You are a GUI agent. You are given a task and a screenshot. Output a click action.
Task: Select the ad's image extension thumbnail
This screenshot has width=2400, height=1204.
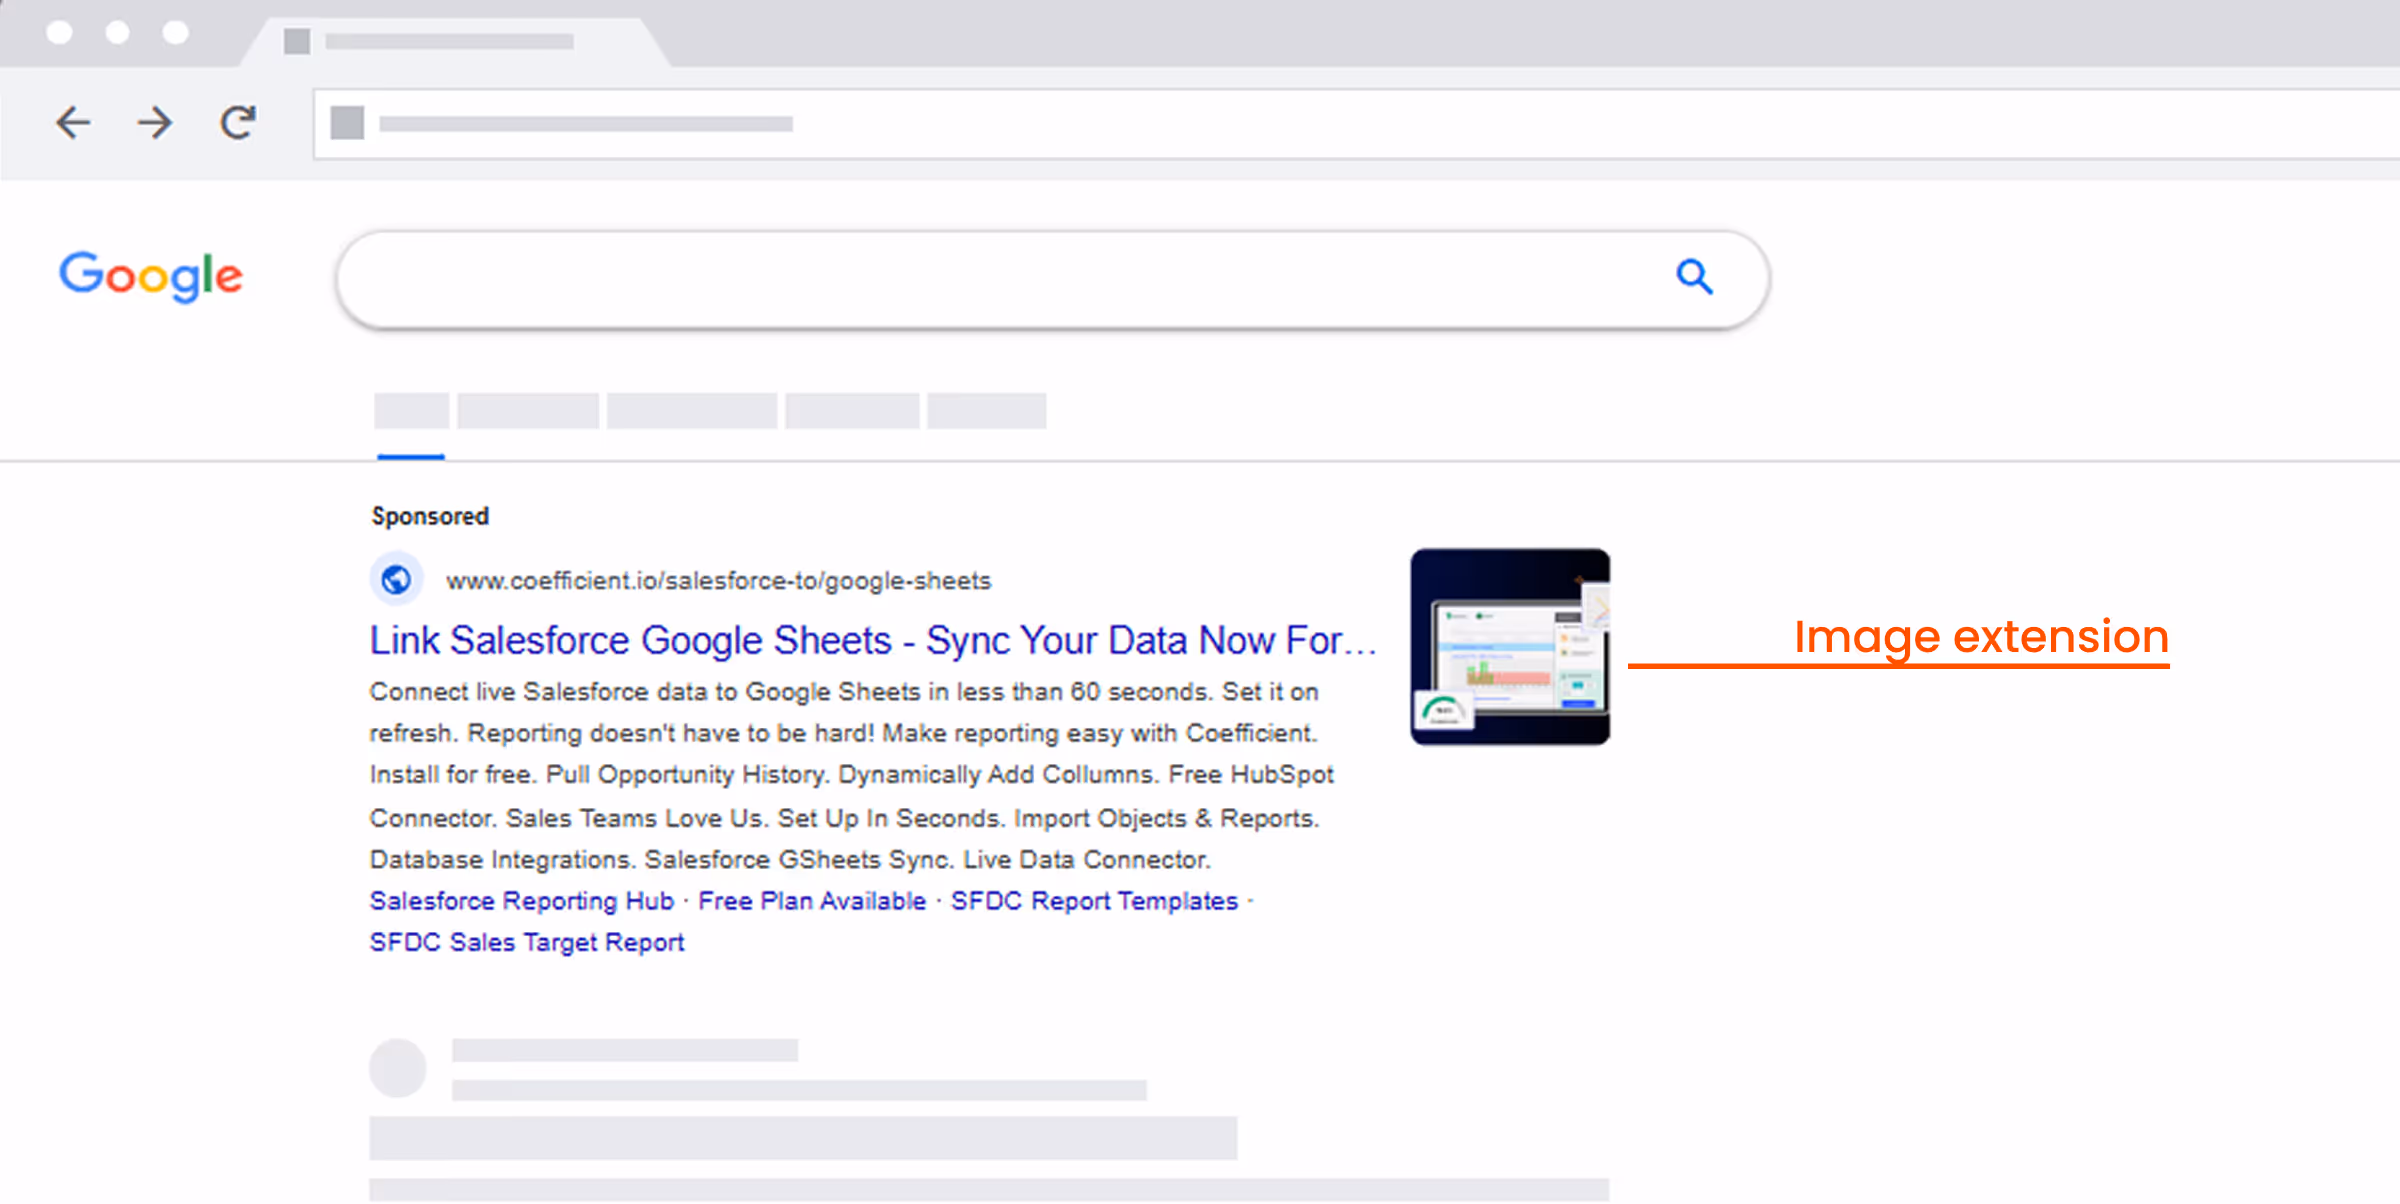pyautogui.click(x=1509, y=645)
